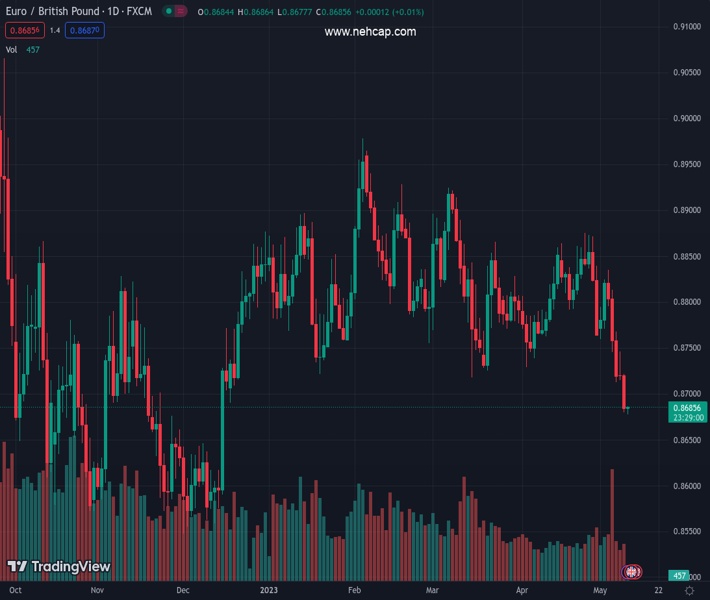The image size is (710, 600).
Task: Click the Oct label on the time axis
Action: tap(15, 591)
